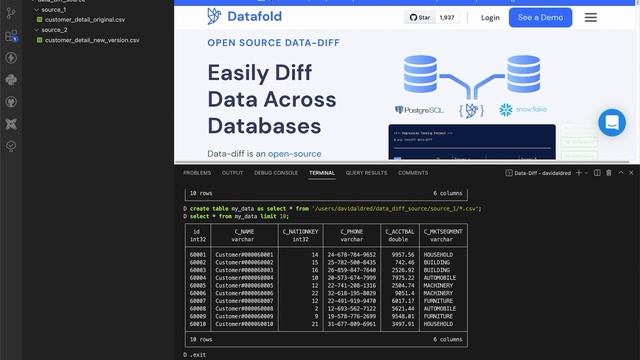Click phone number 31-677-809-6961
The image size is (640, 360).
(352, 324)
